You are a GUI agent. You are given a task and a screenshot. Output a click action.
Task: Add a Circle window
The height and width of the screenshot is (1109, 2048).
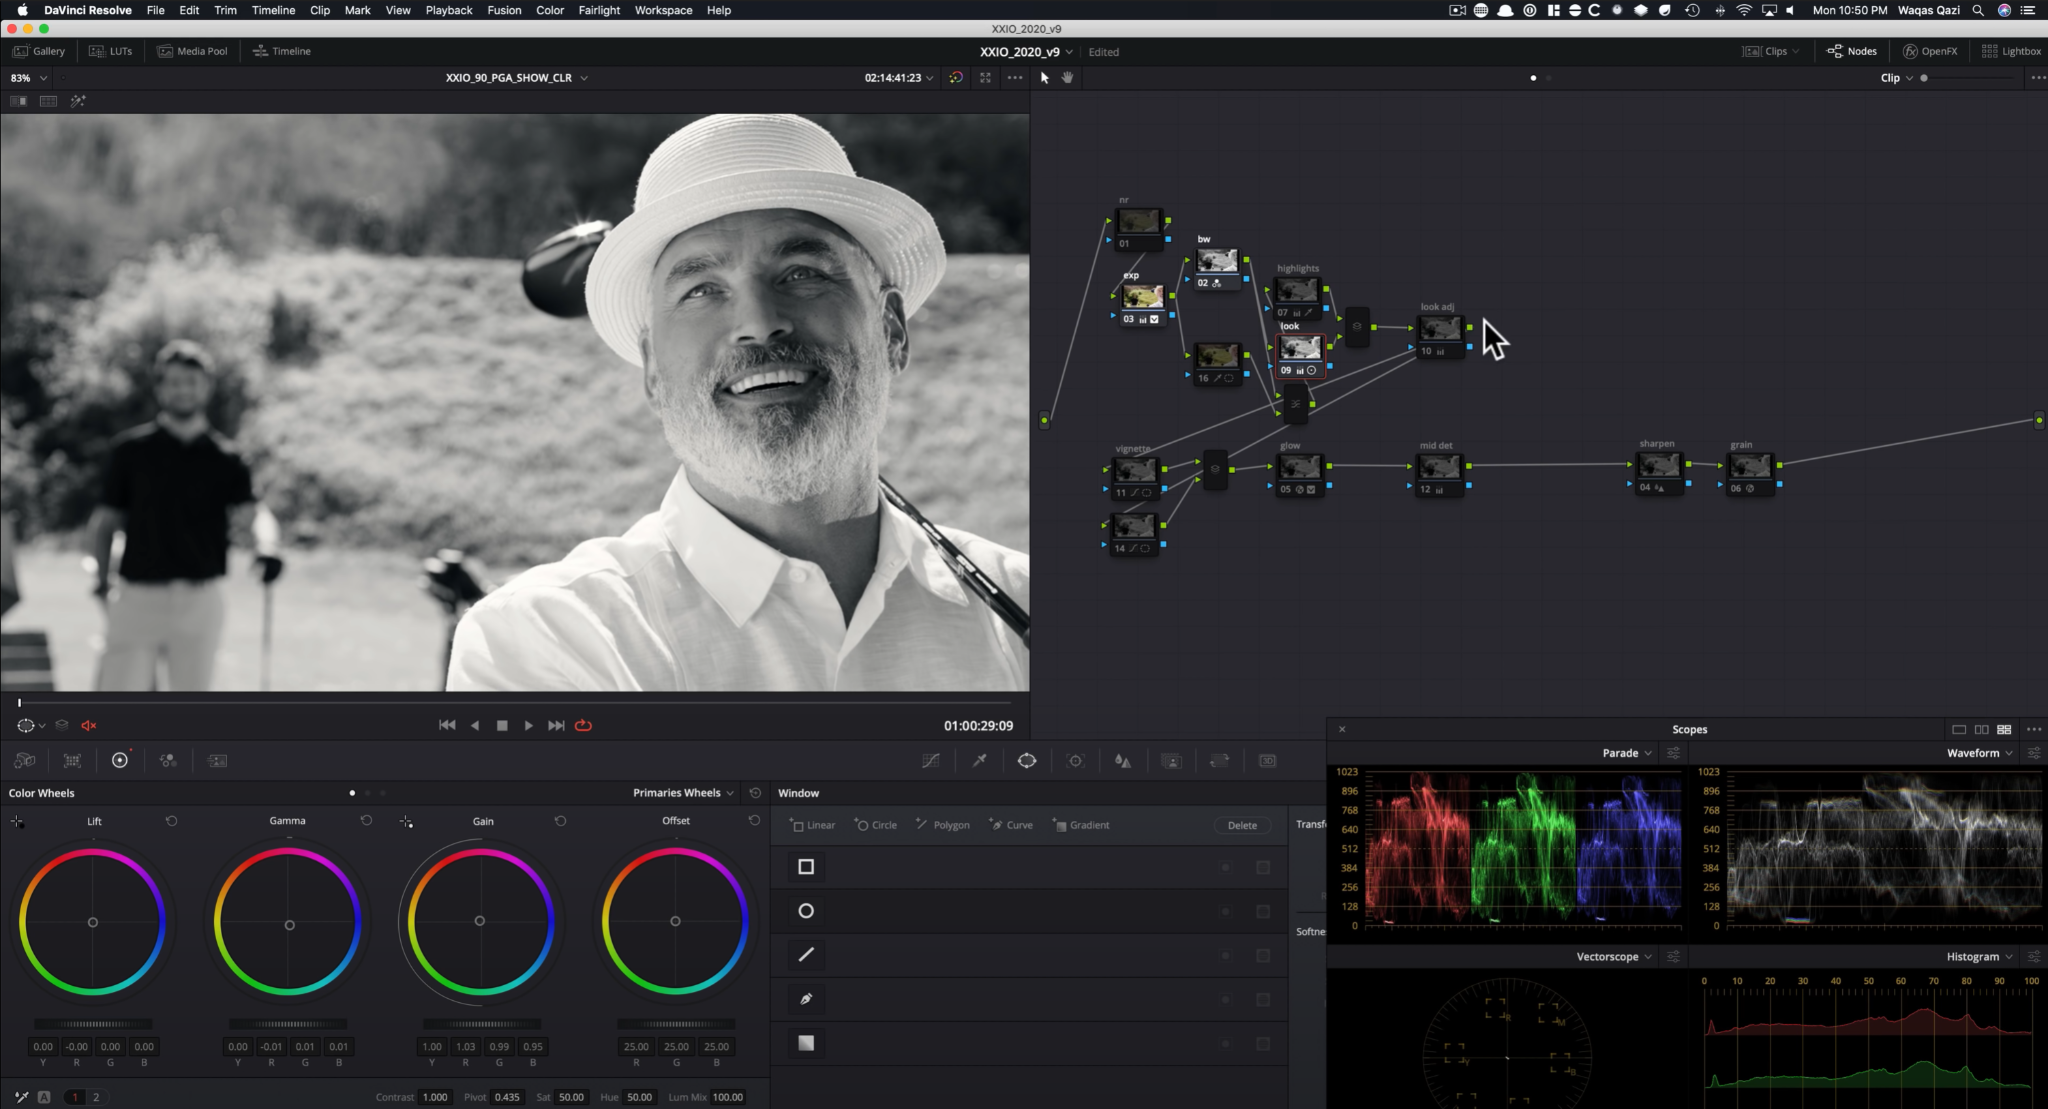[876, 825]
